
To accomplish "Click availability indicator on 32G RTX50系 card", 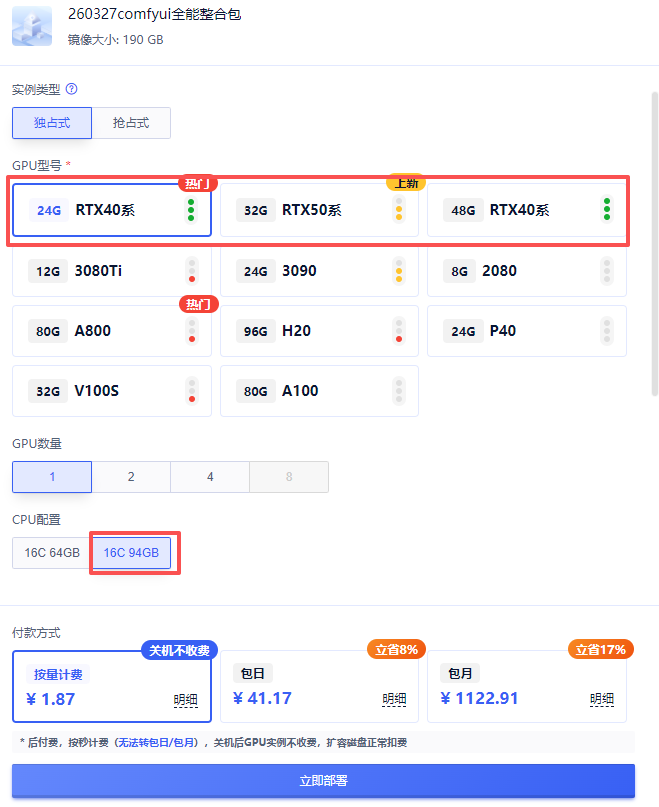I will coord(399,210).
